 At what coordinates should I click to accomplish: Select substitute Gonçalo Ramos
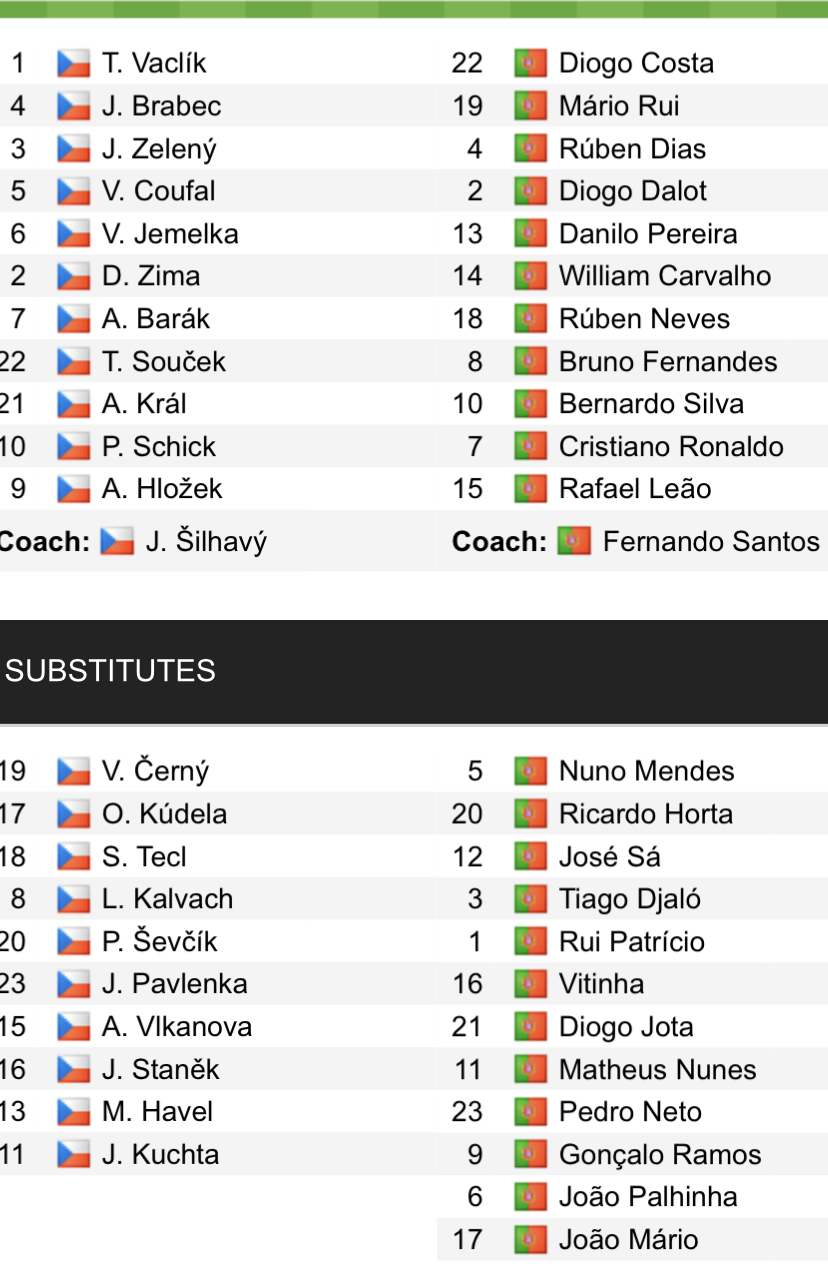click(660, 1155)
